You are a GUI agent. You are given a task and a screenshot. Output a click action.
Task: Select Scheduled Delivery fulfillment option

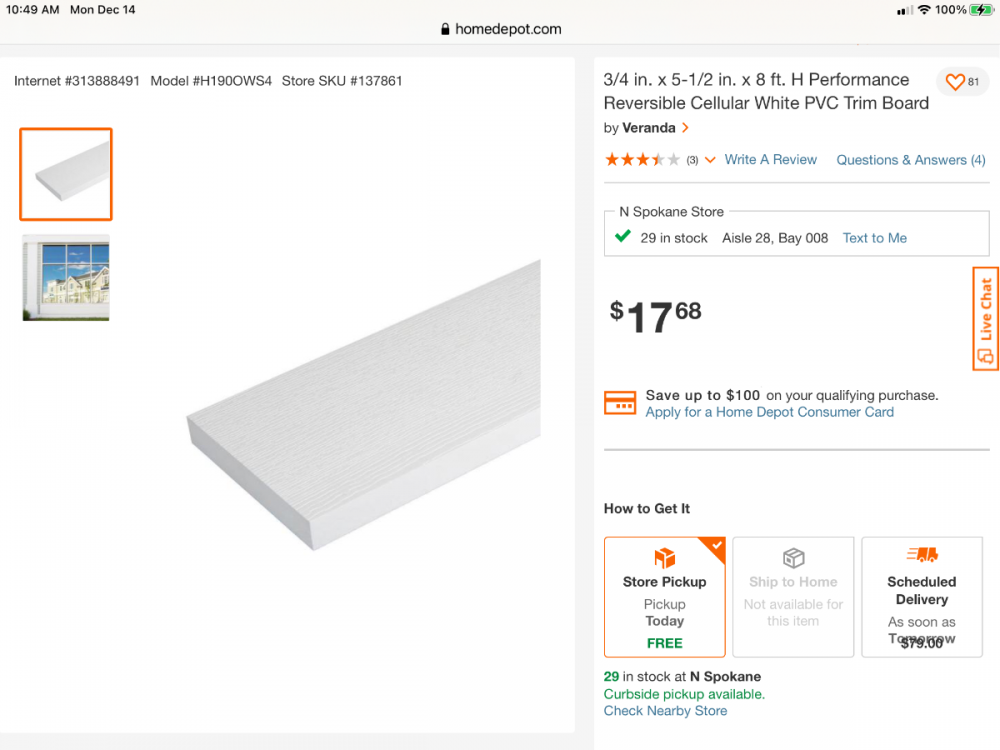[x=921, y=597]
